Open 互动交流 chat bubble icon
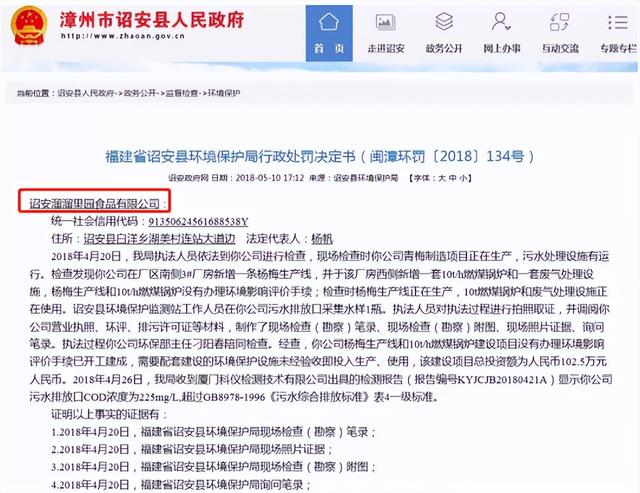 click(562, 22)
